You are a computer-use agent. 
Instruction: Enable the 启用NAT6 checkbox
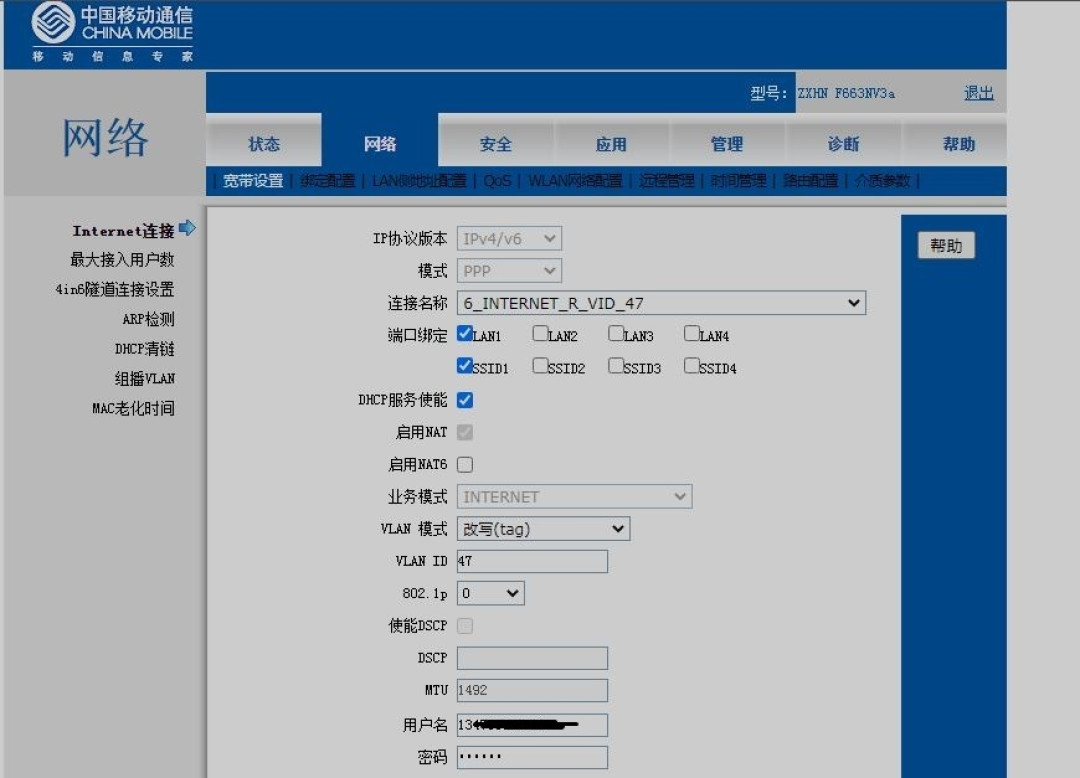(465, 465)
